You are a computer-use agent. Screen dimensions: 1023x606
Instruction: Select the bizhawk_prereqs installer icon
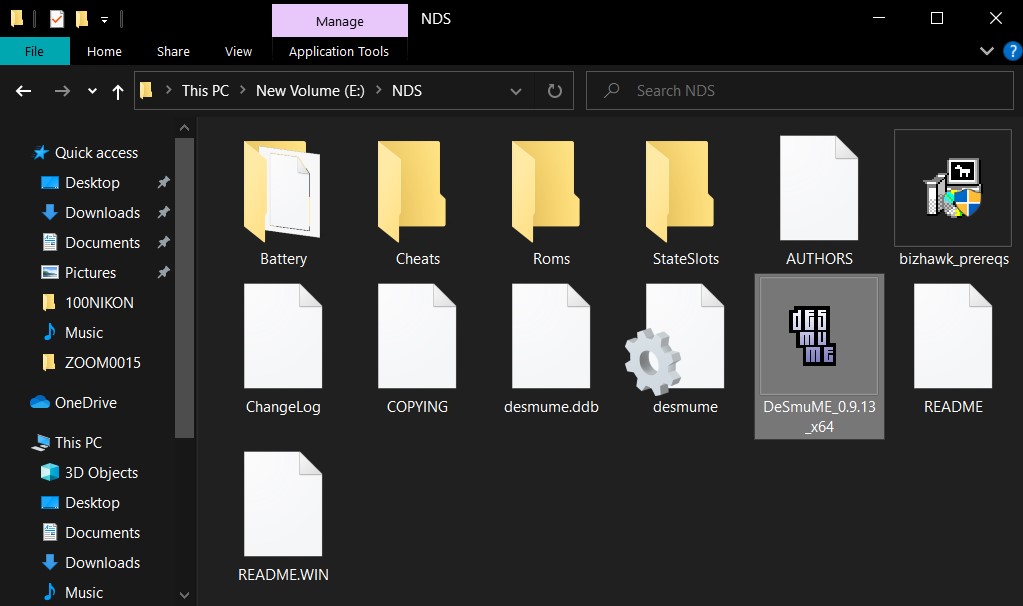tap(953, 188)
